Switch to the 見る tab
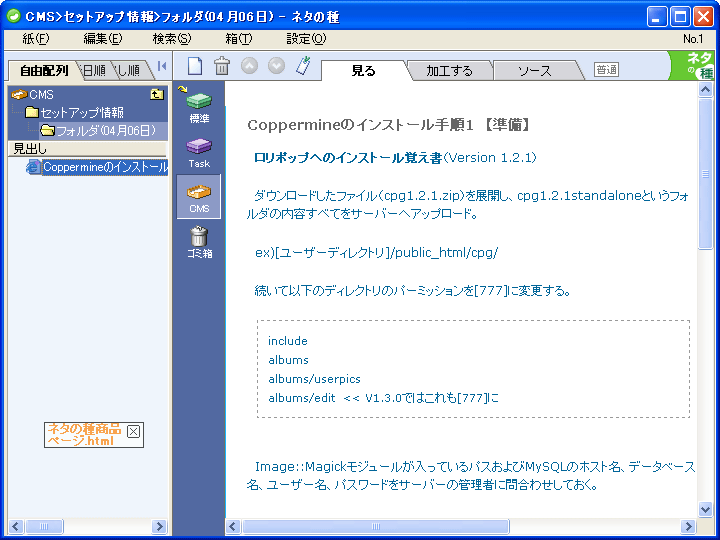The height and width of the screenshot is (540, 720). click(364, 71)
